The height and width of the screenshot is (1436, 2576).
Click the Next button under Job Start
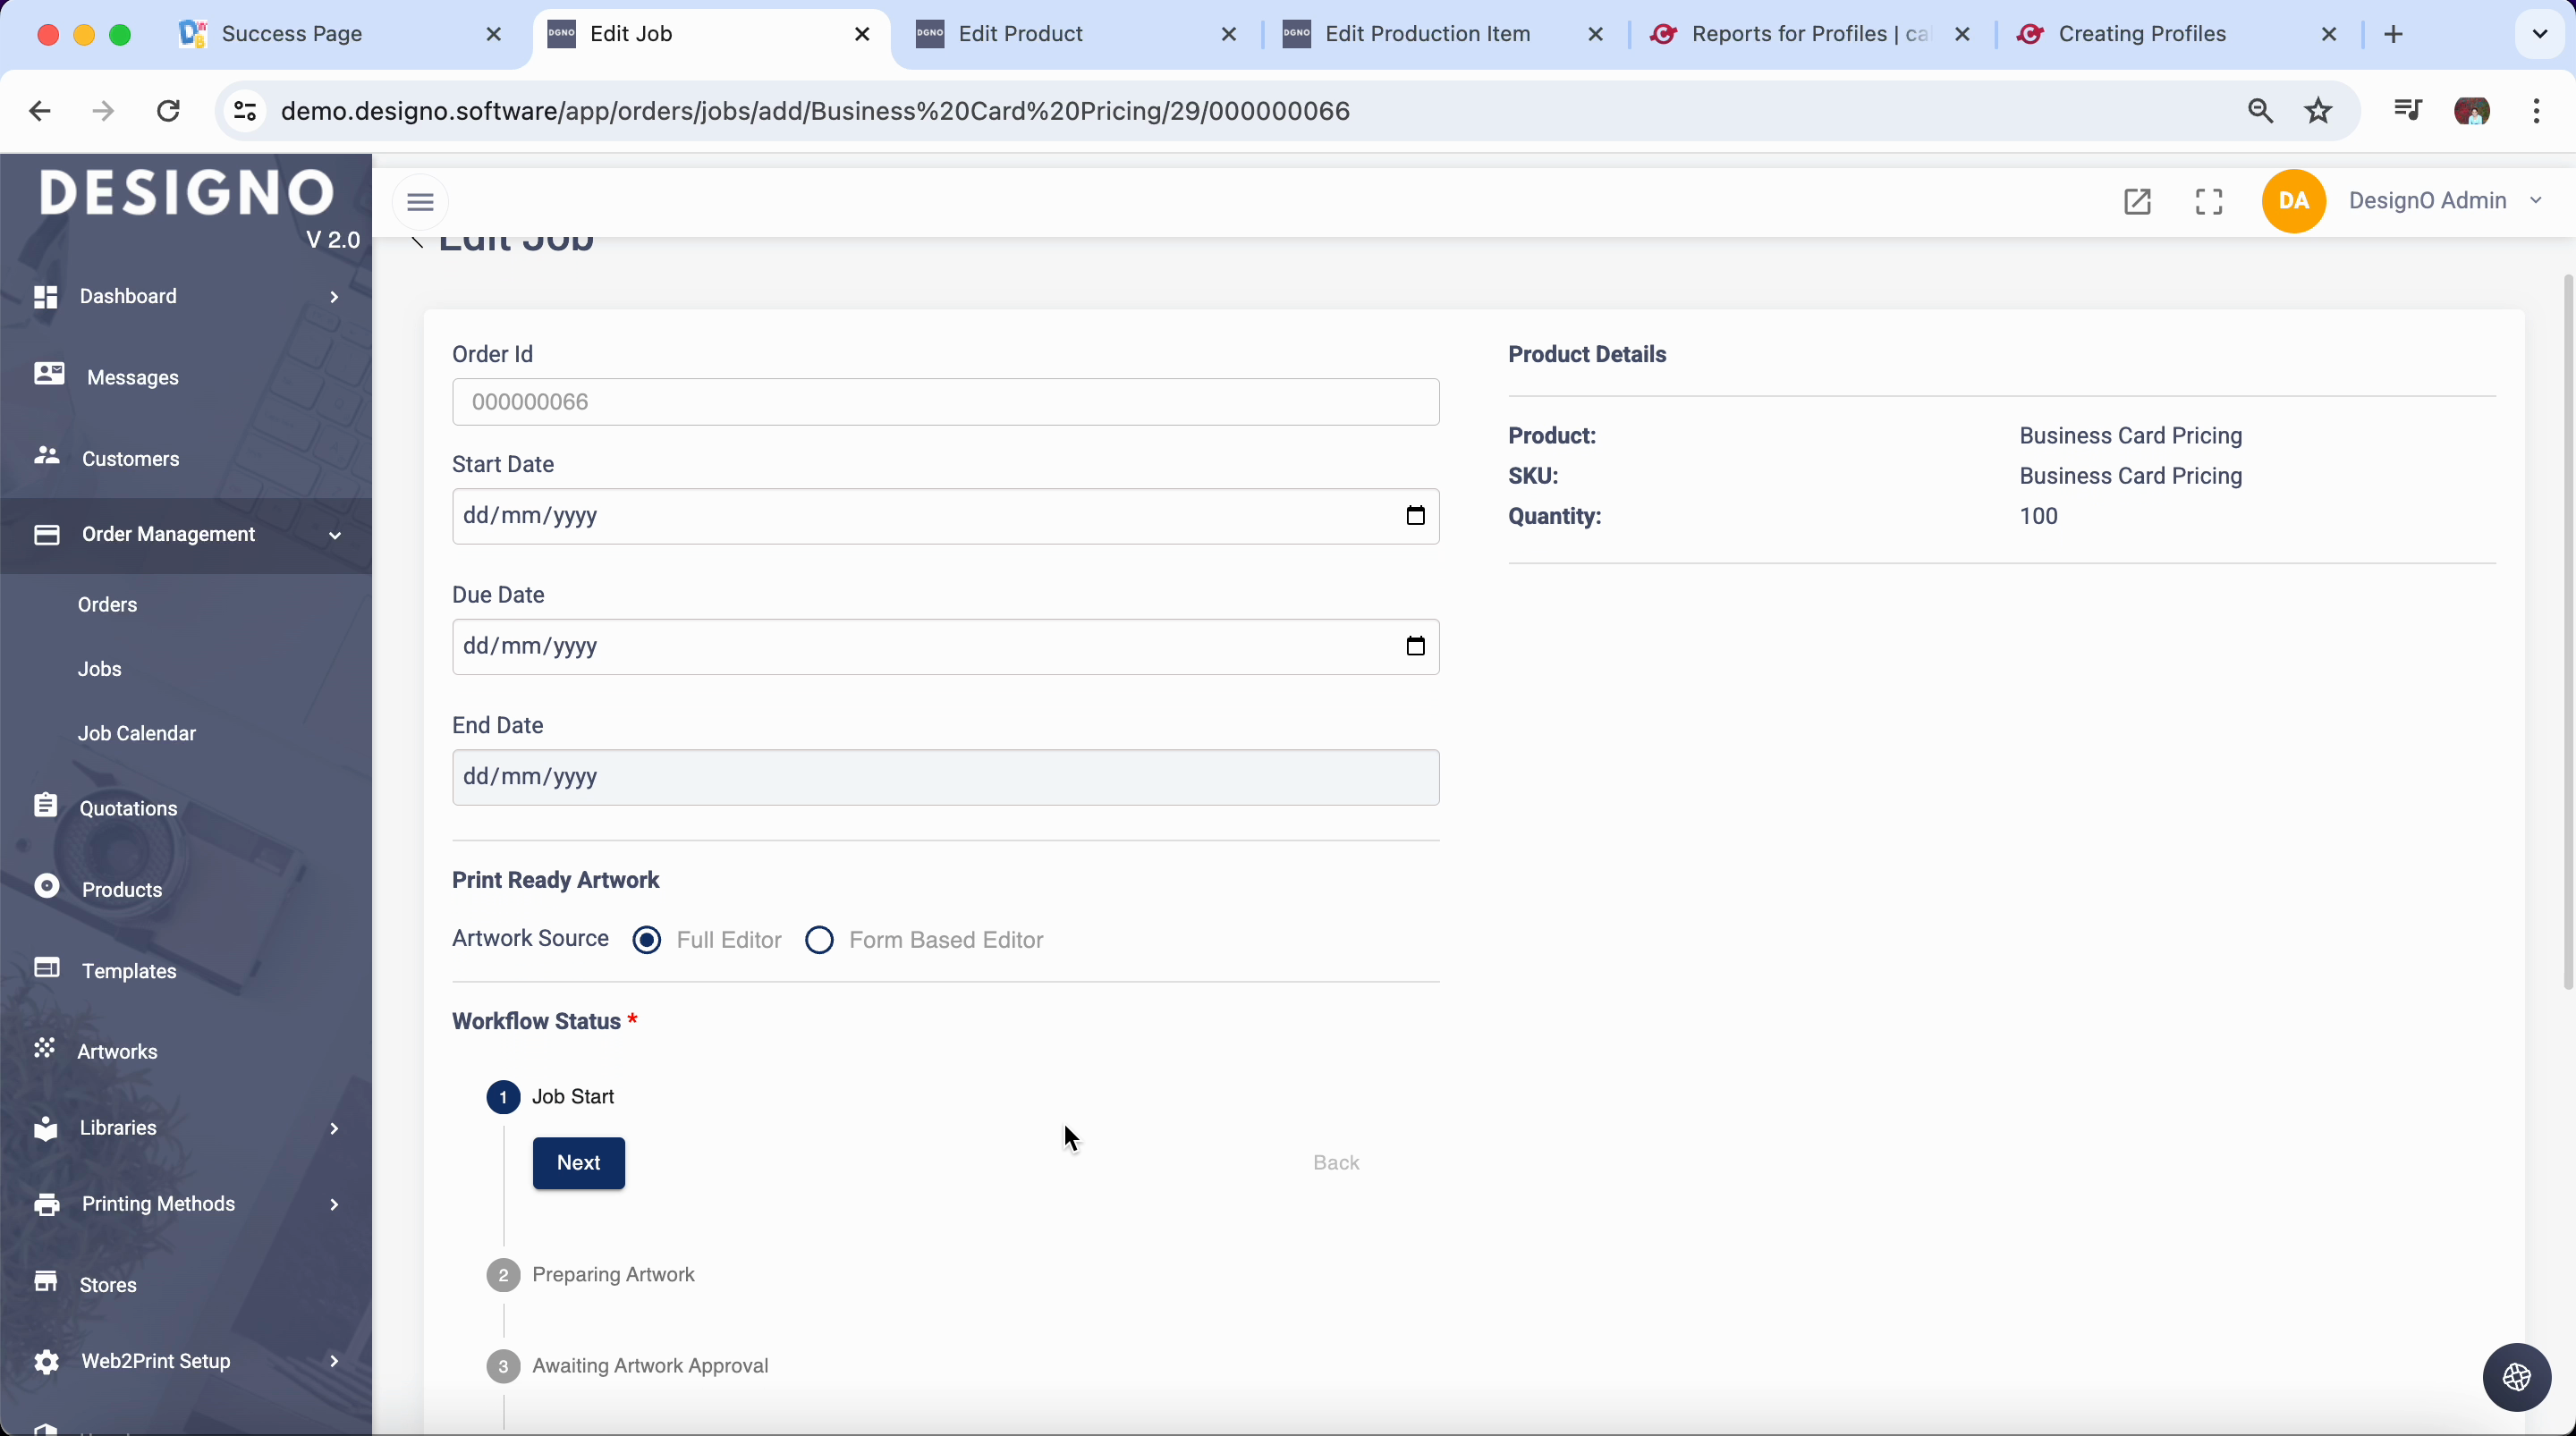point(578,1163)
